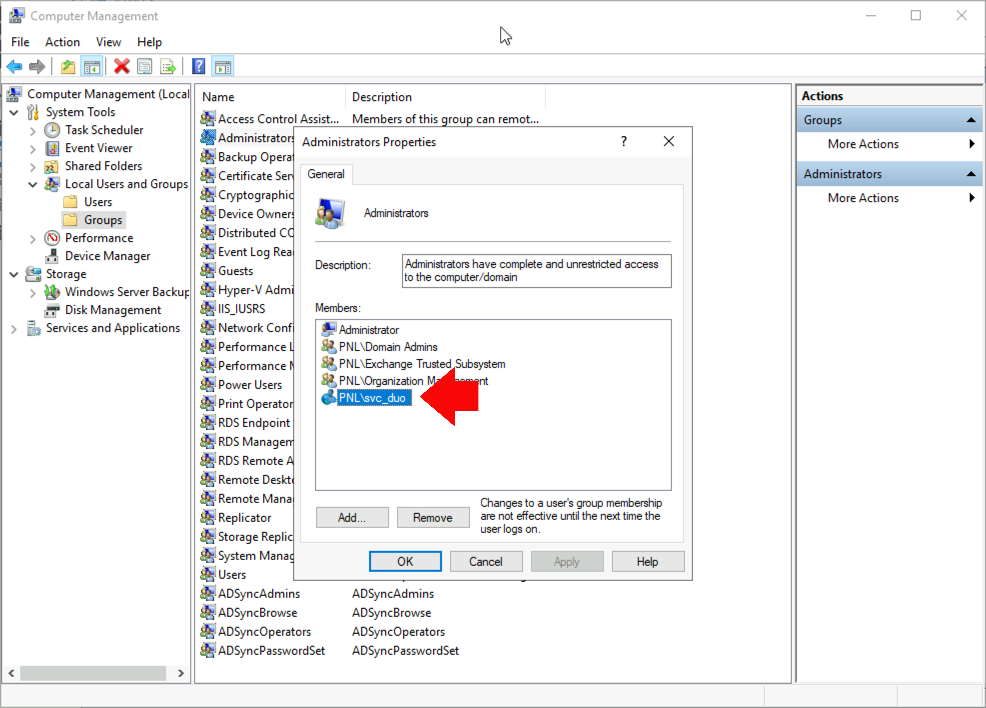Viewport: 986px width, 708px height.
Task: Collapse the Local Users and Groups node
Action: click(33, 184)
